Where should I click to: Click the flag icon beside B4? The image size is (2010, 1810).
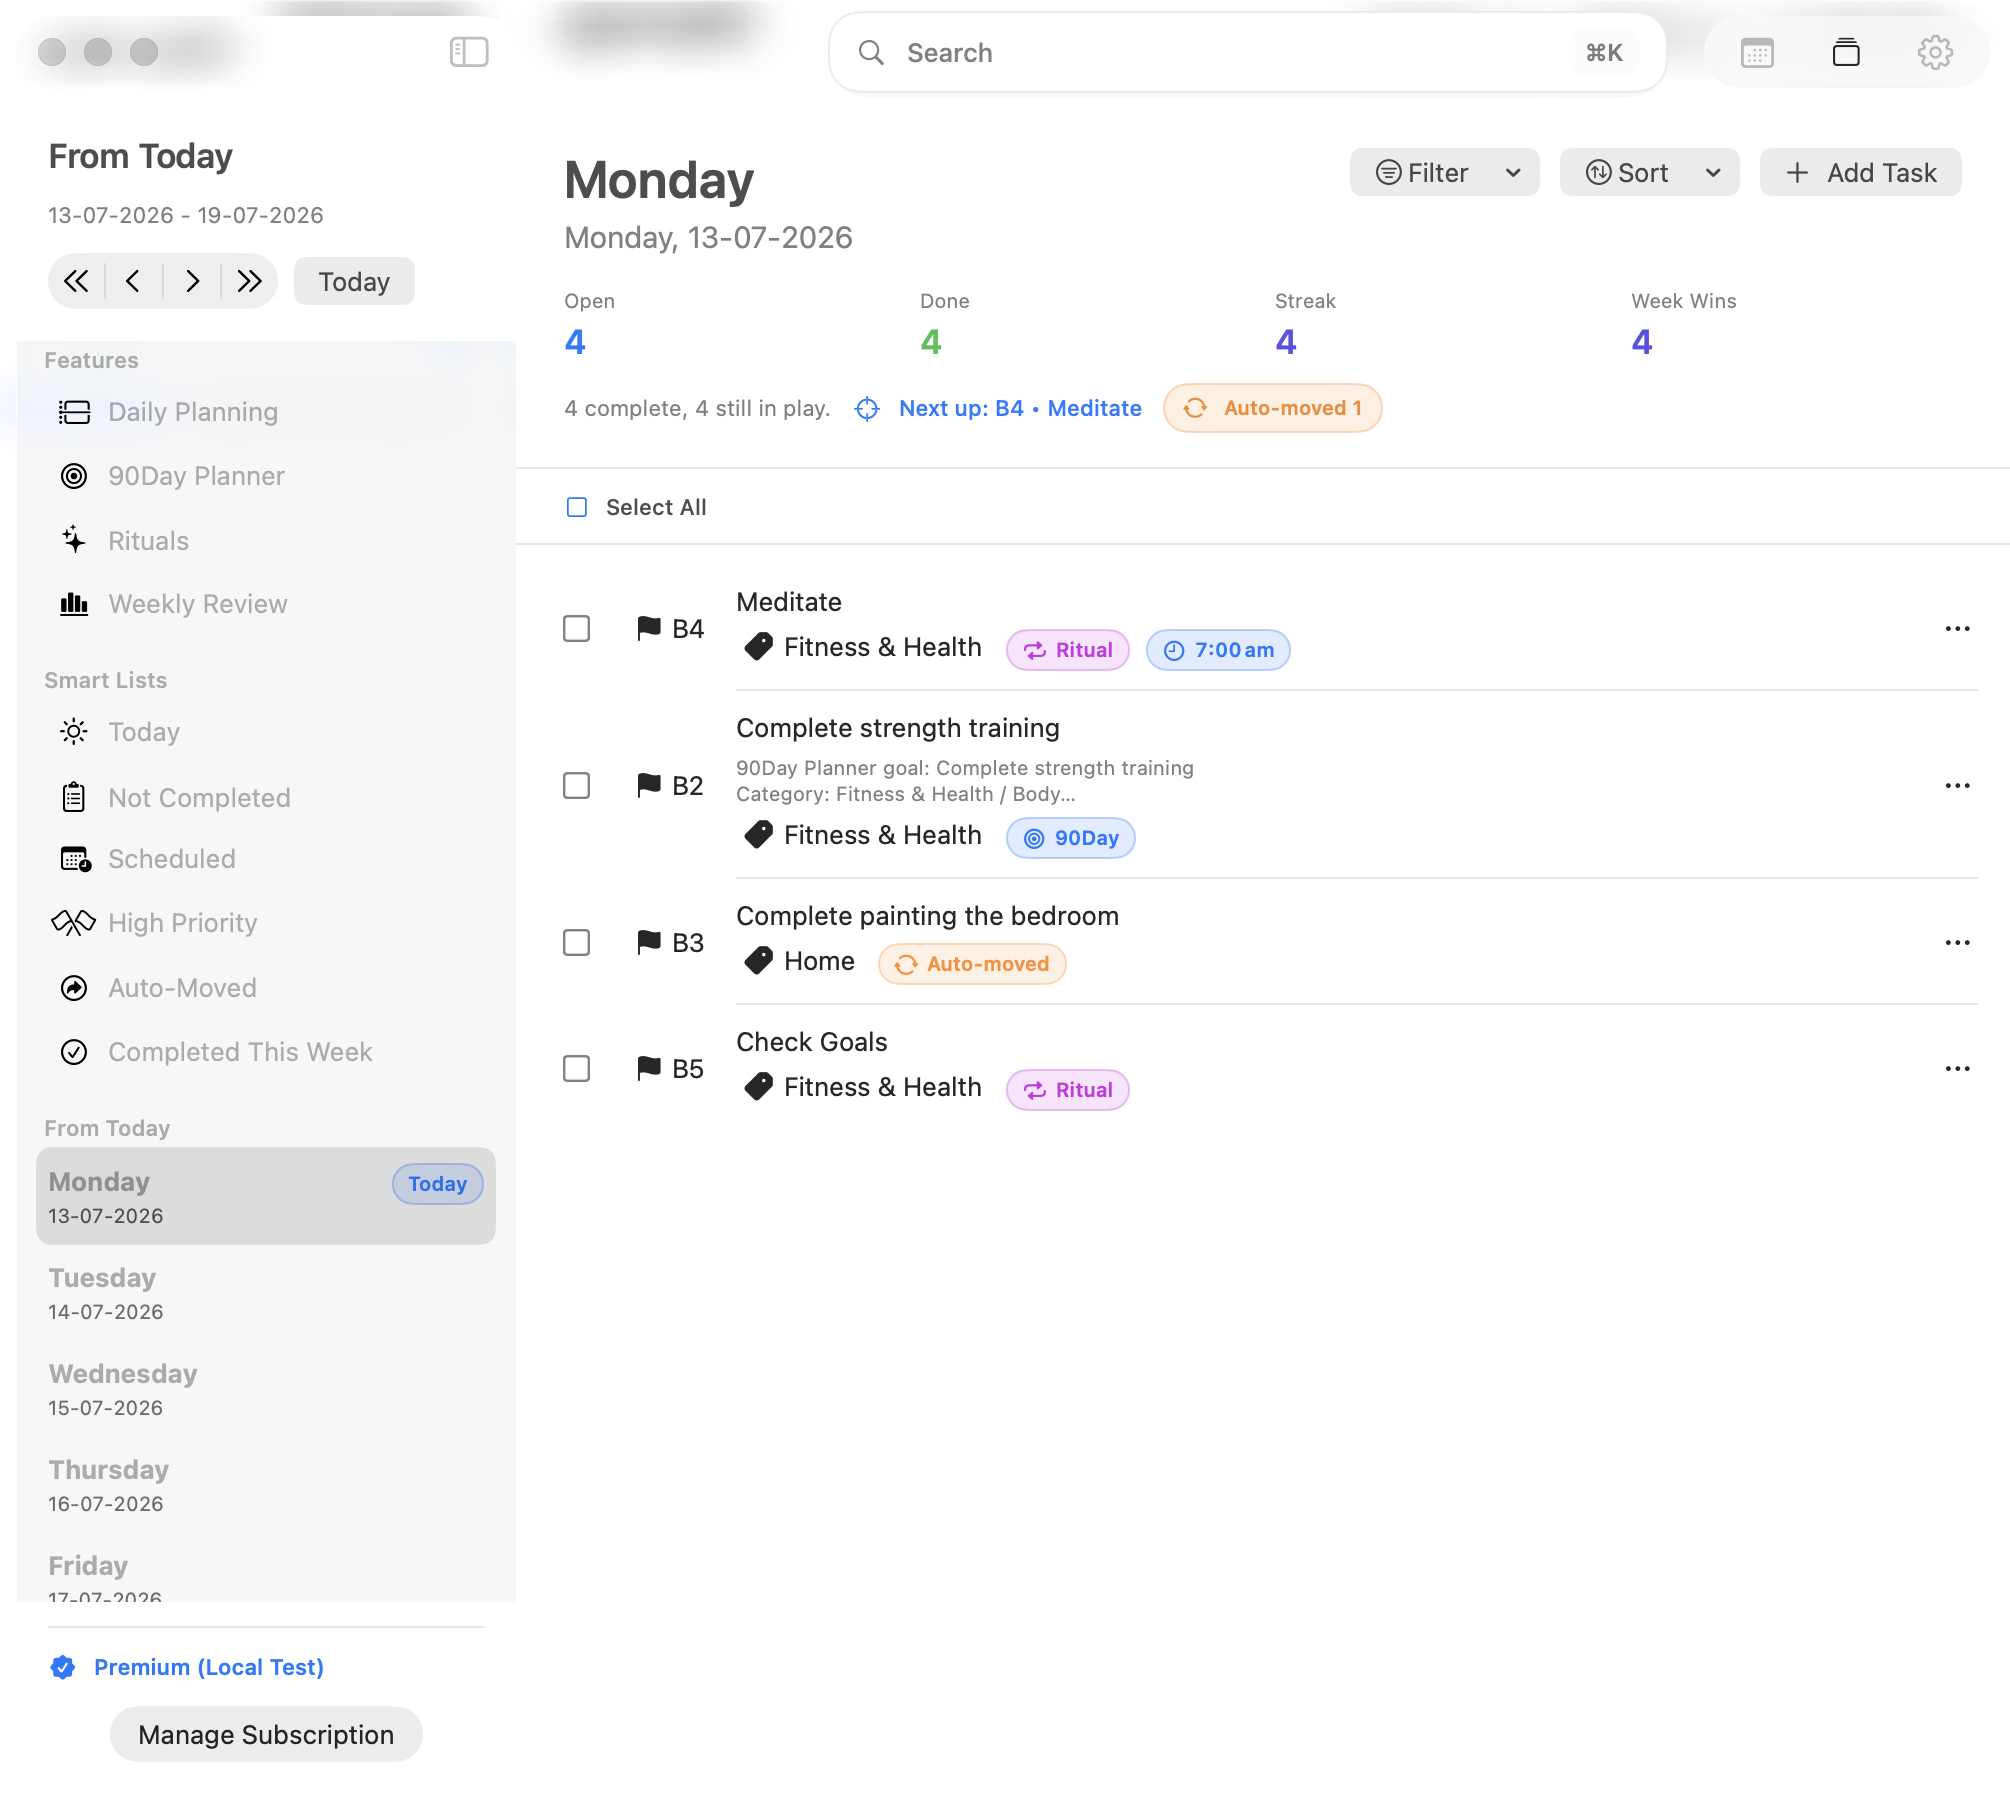649,628
